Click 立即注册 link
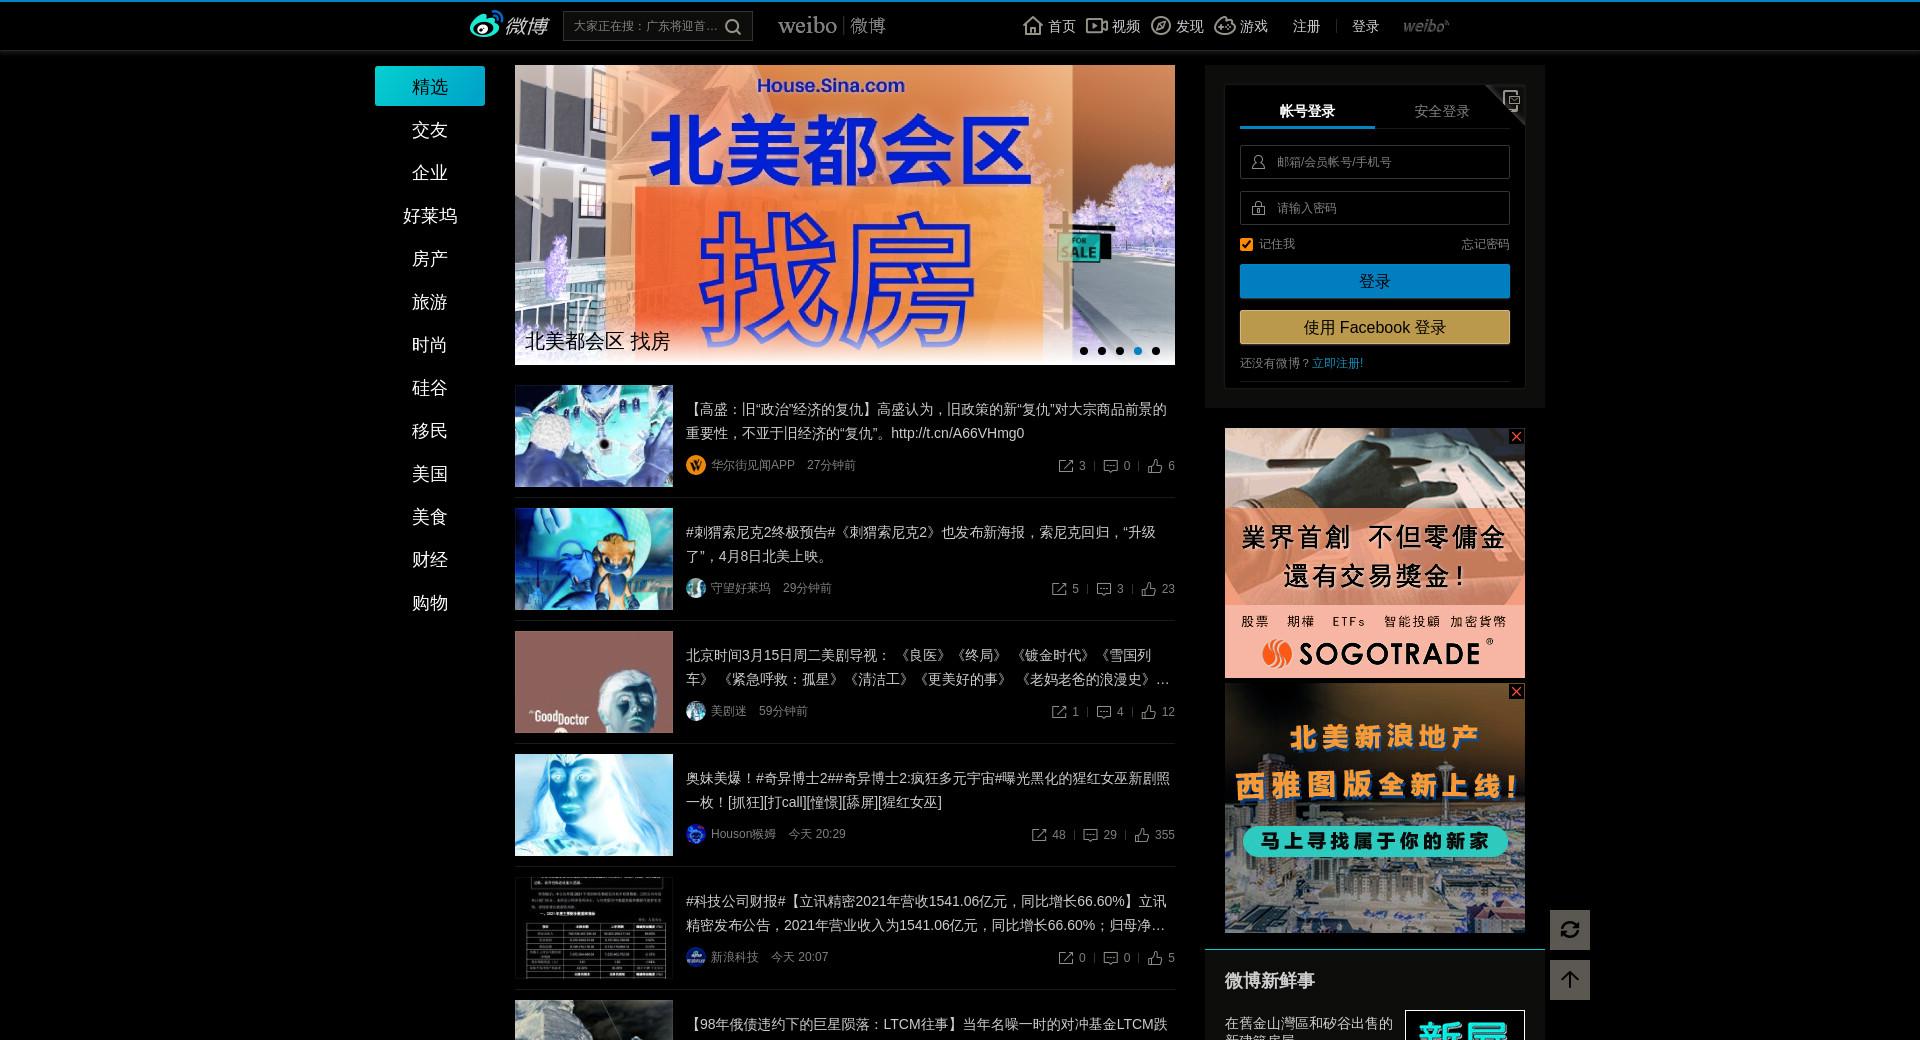 [1337, 363]
